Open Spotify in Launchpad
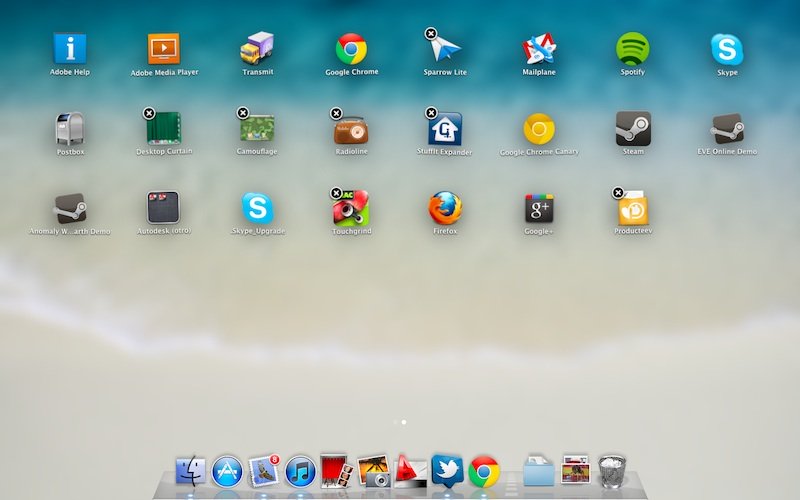Viewport: 800px width, 500px height. 632,48
